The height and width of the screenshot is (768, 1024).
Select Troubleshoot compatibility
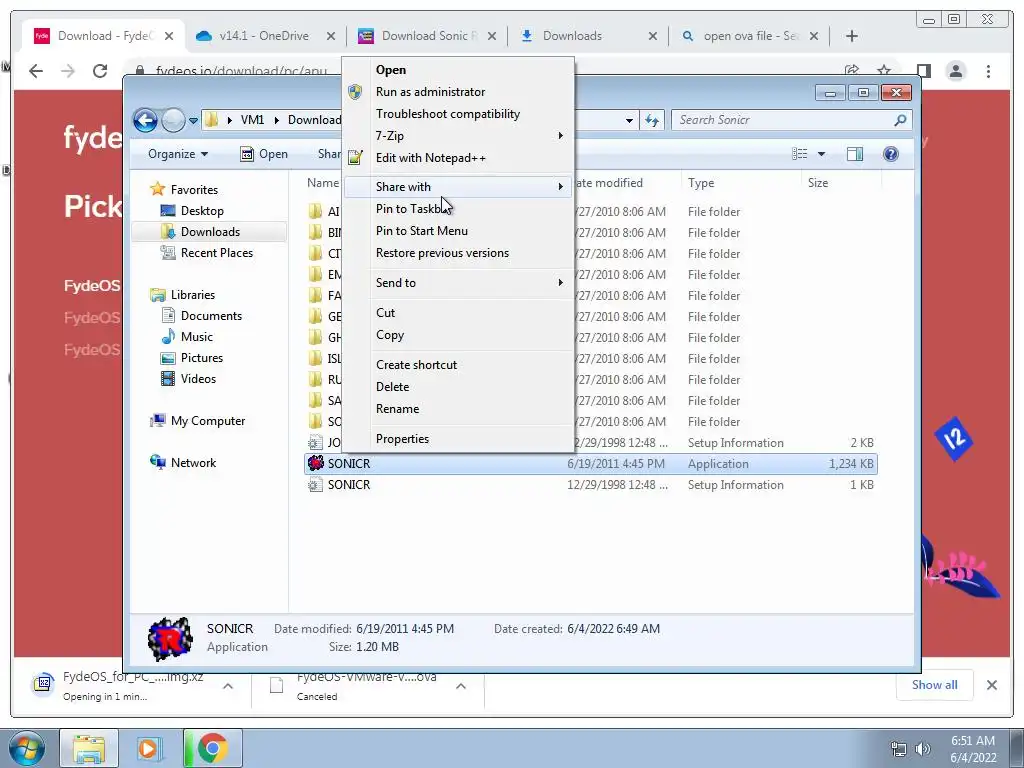[458, 114]
